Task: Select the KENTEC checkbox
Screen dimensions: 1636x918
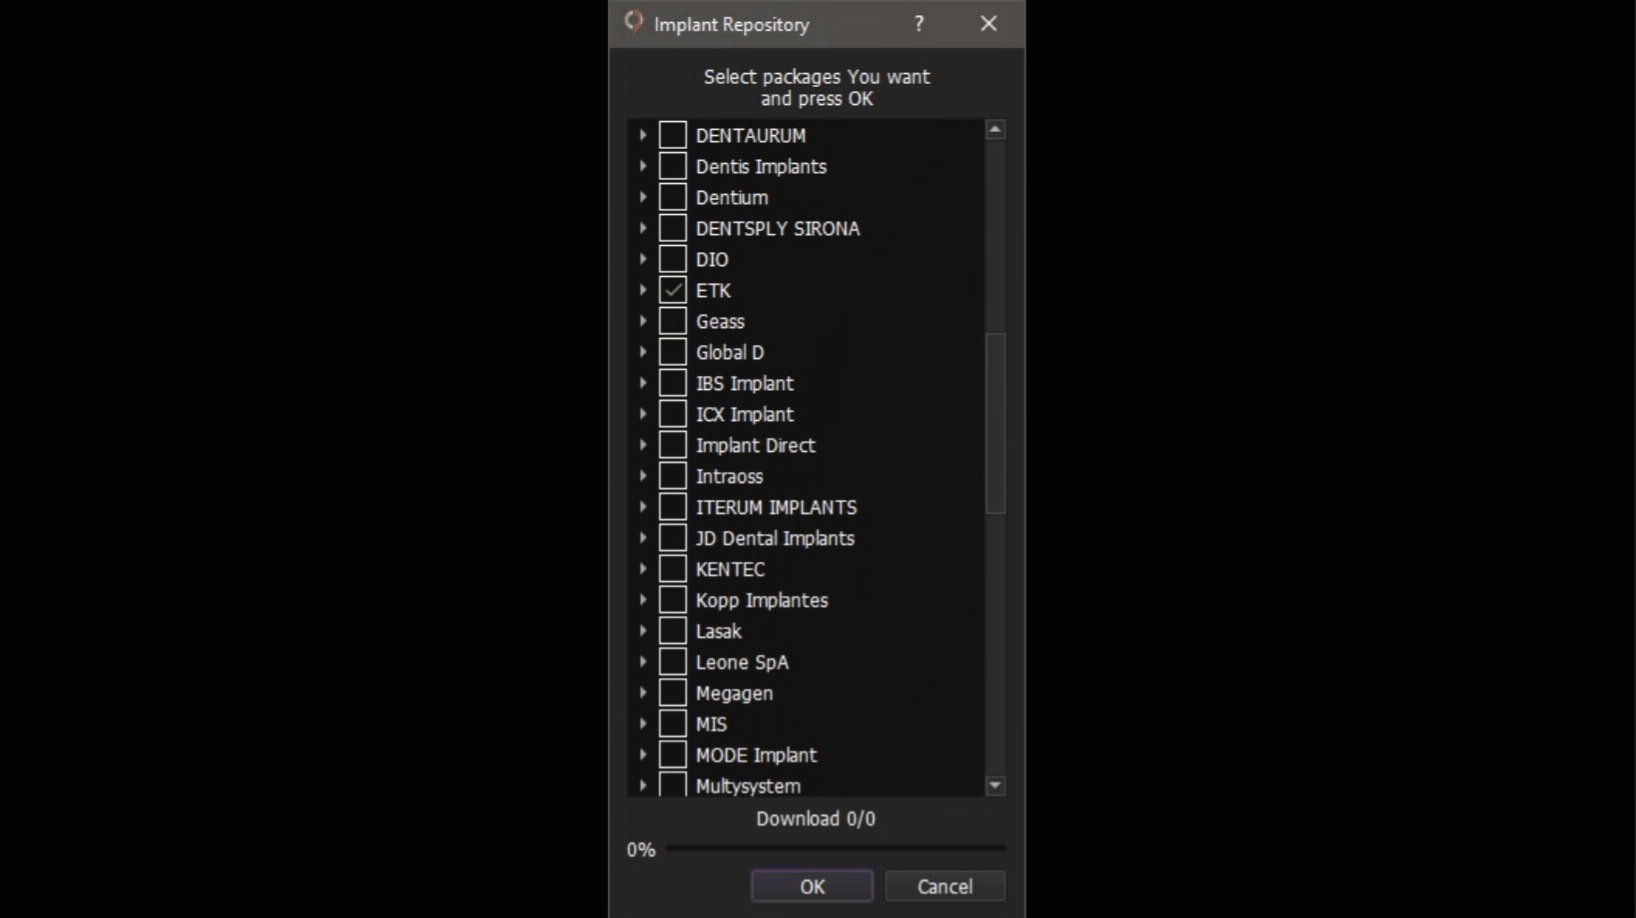Action: (x=673, y=569)
